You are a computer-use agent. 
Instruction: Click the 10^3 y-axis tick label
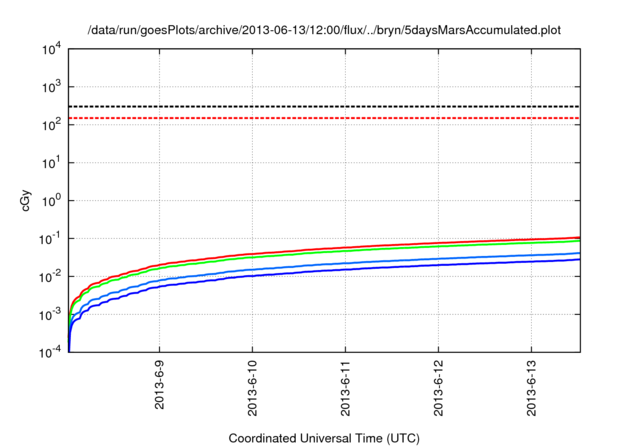(x=51, y=87)
